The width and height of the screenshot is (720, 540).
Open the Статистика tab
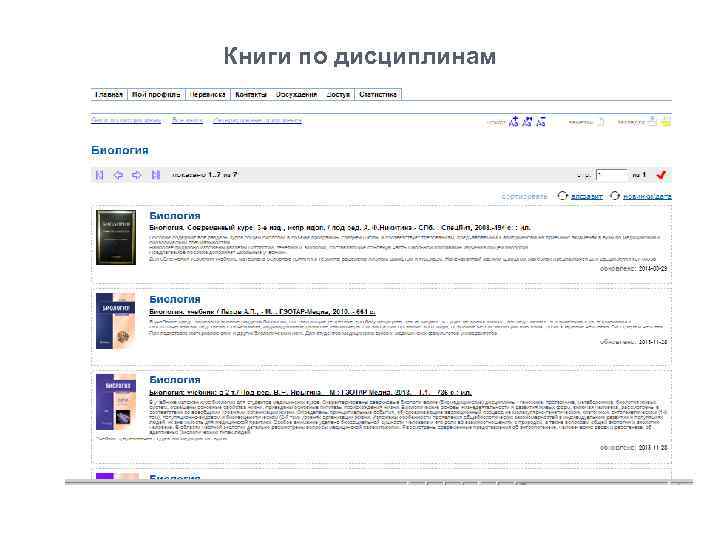point(378,94)
